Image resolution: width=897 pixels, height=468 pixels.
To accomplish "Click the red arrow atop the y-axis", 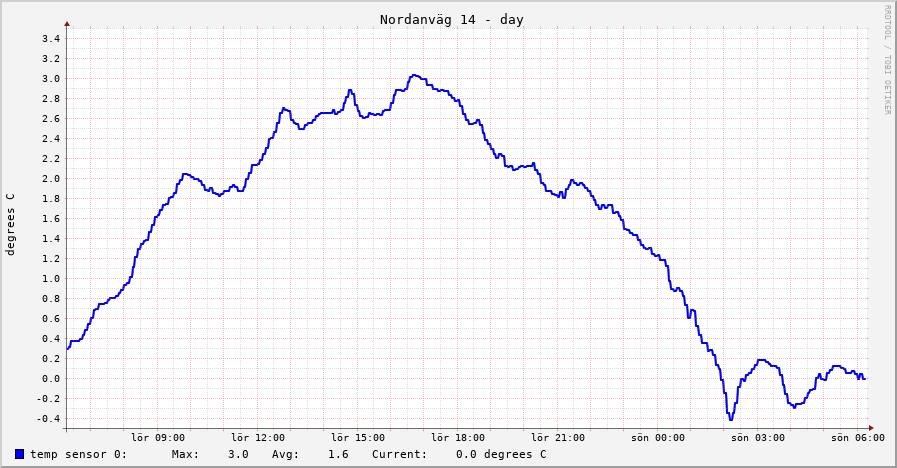I will 67,23.
